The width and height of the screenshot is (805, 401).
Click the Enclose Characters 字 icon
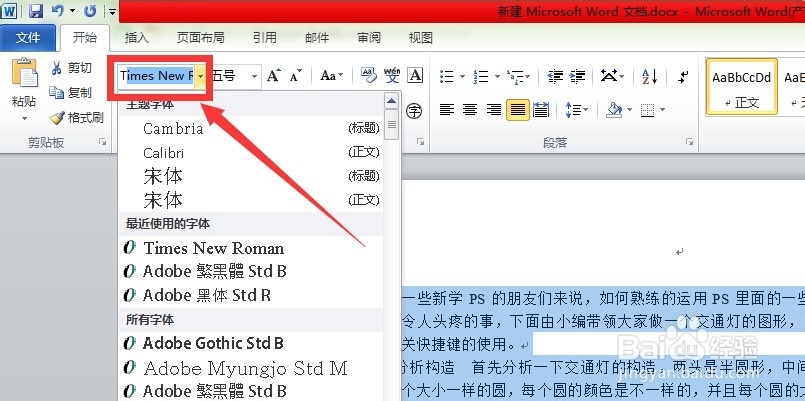point(414,110)
